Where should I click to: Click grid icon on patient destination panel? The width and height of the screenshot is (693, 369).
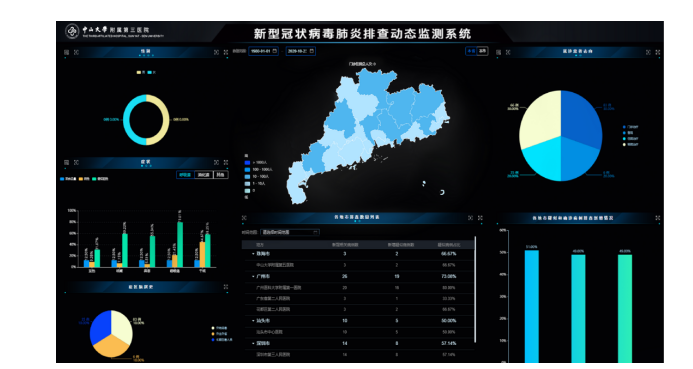tap(499, 52)
